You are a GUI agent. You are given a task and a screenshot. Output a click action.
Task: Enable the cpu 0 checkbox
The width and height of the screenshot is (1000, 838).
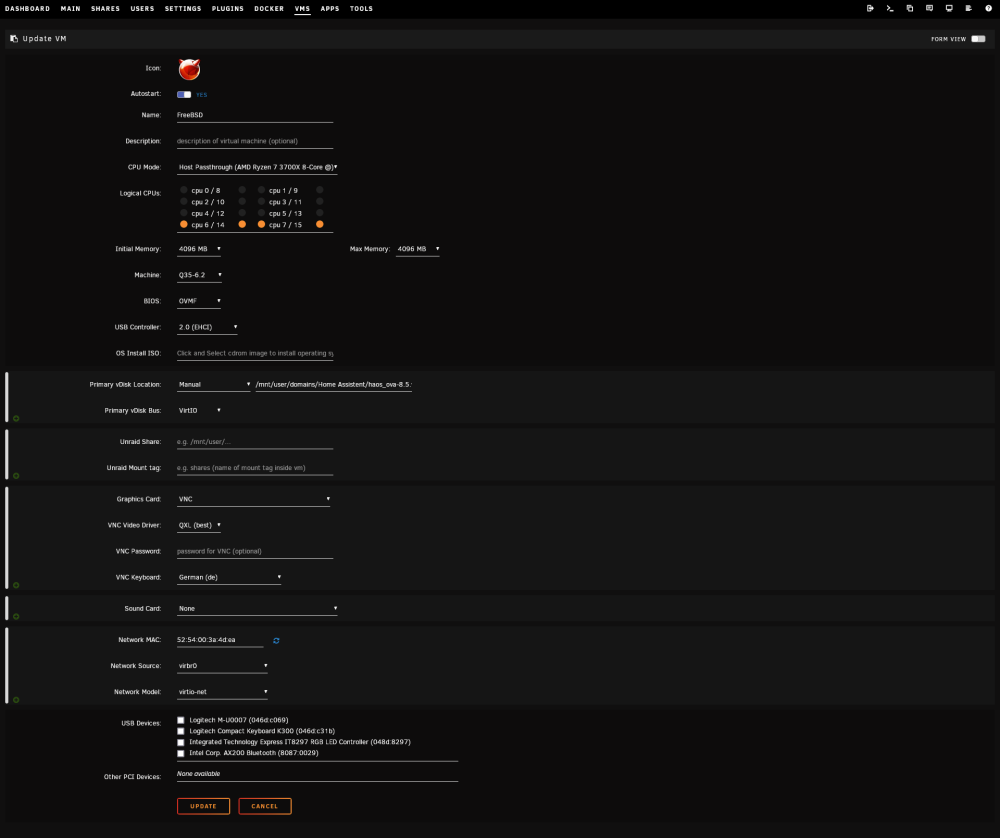point(184,190)
